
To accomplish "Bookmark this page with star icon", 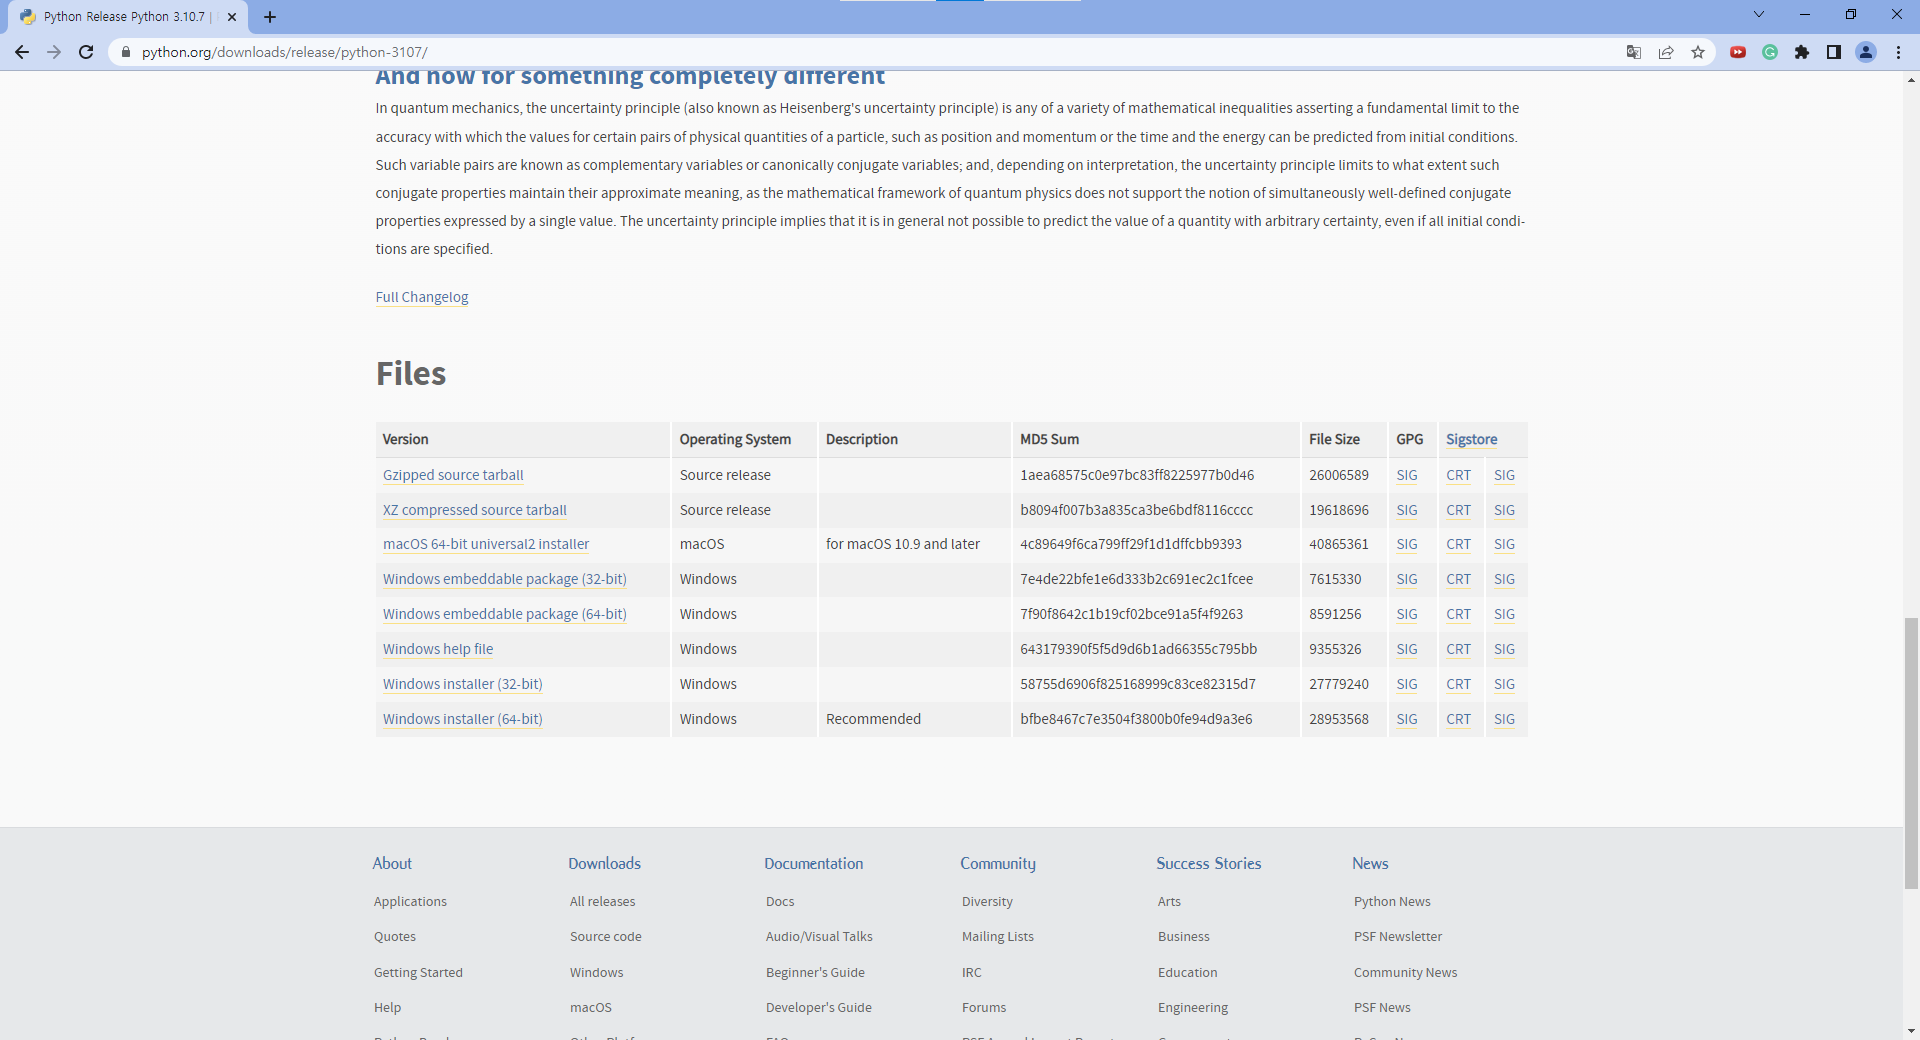I will (x=1698, y=52).
